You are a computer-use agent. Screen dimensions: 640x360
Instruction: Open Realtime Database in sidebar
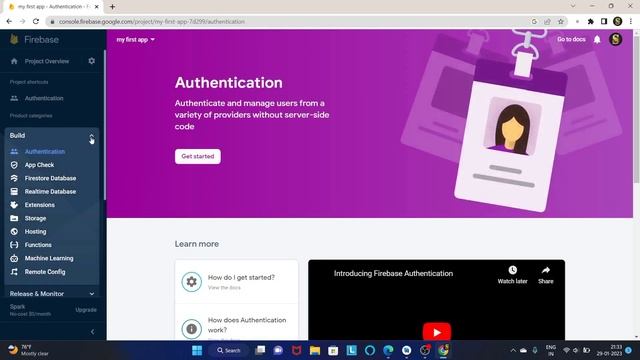[50, 191]
